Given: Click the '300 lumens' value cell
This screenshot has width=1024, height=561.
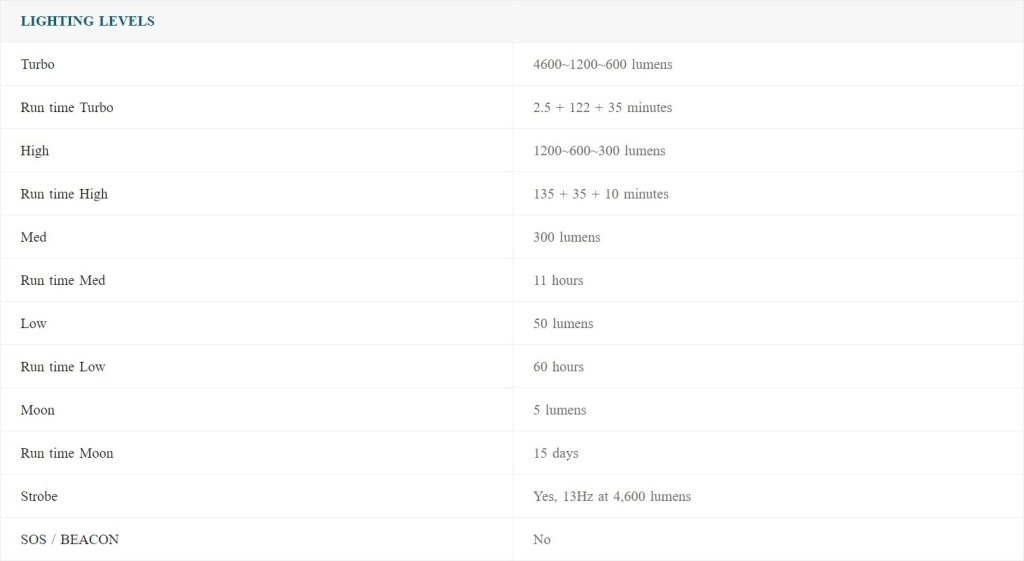Looking at the screenshot, I should (x=566, y=237).
